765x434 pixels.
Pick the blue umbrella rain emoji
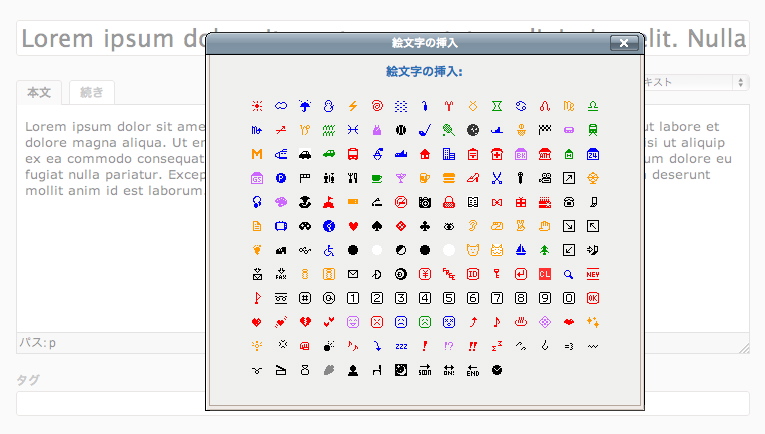point(305,106)
